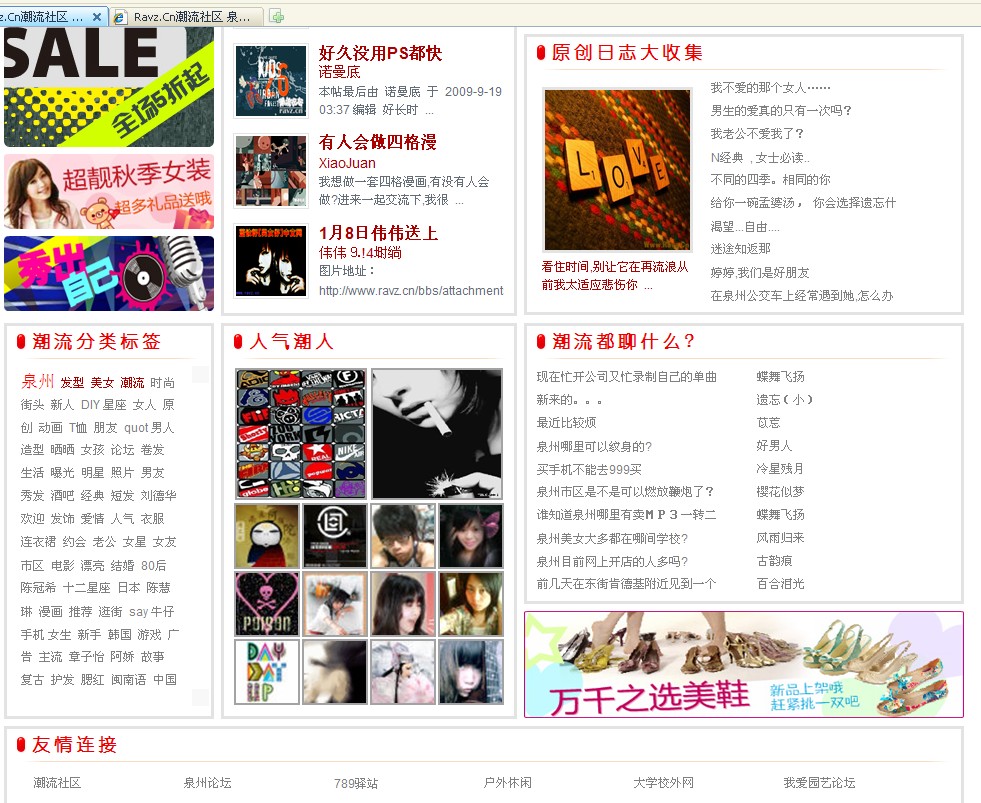The width and height of the screenshot is (981, 803).
Task: Open the topic 泉州目前网上开店的人多吗?
Action: tap(612, 561)
